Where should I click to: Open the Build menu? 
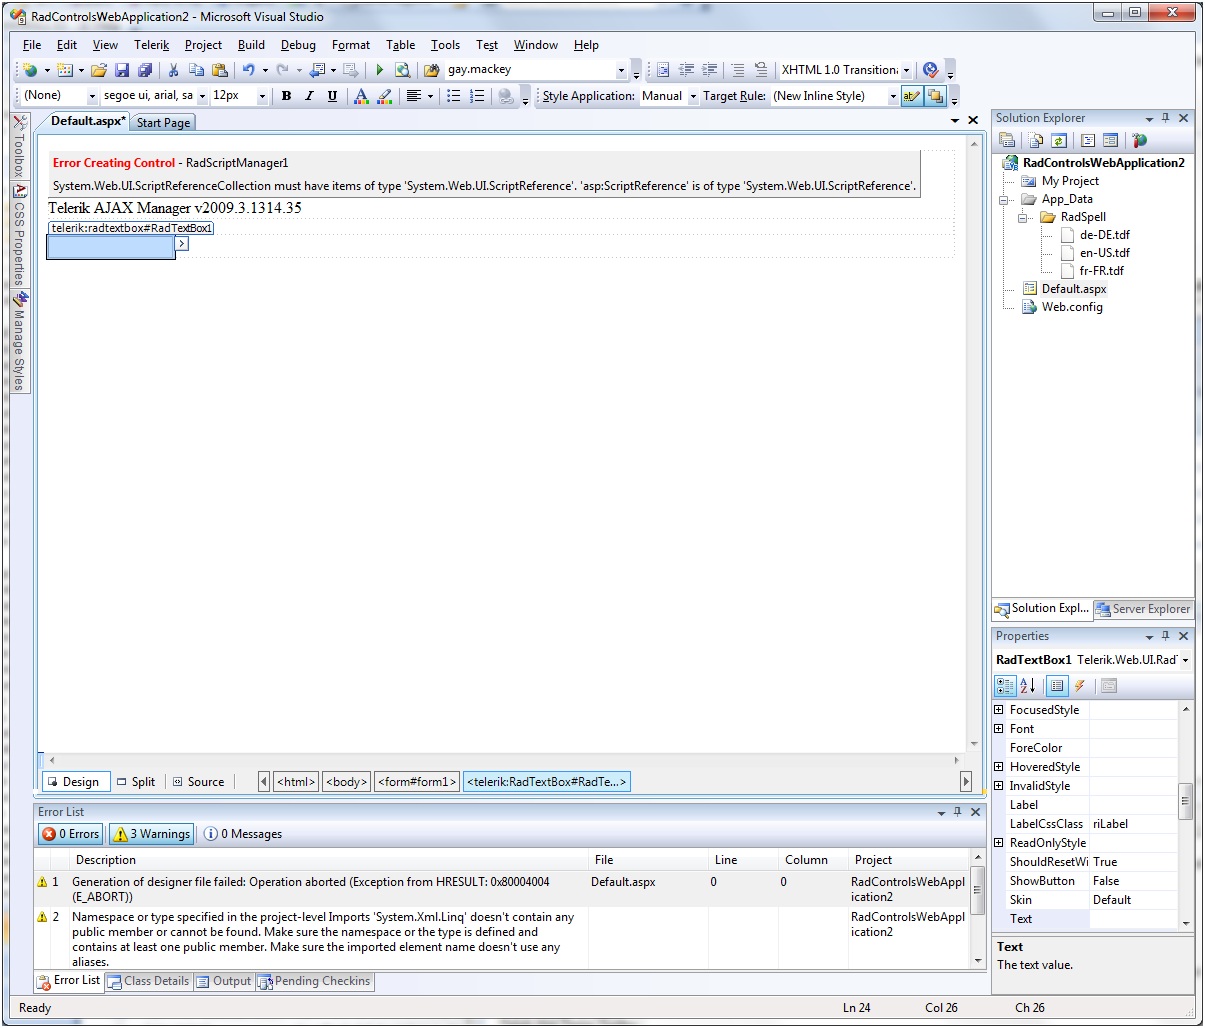[x=251, y=45]
